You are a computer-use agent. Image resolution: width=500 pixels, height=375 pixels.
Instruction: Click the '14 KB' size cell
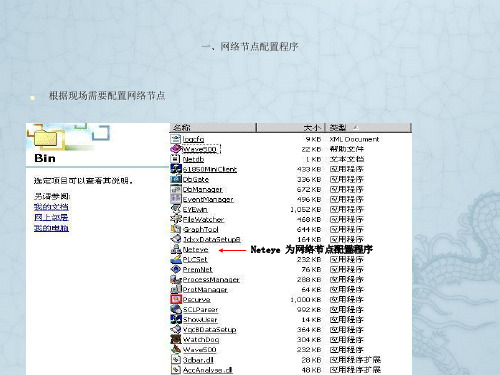(311, 319)
